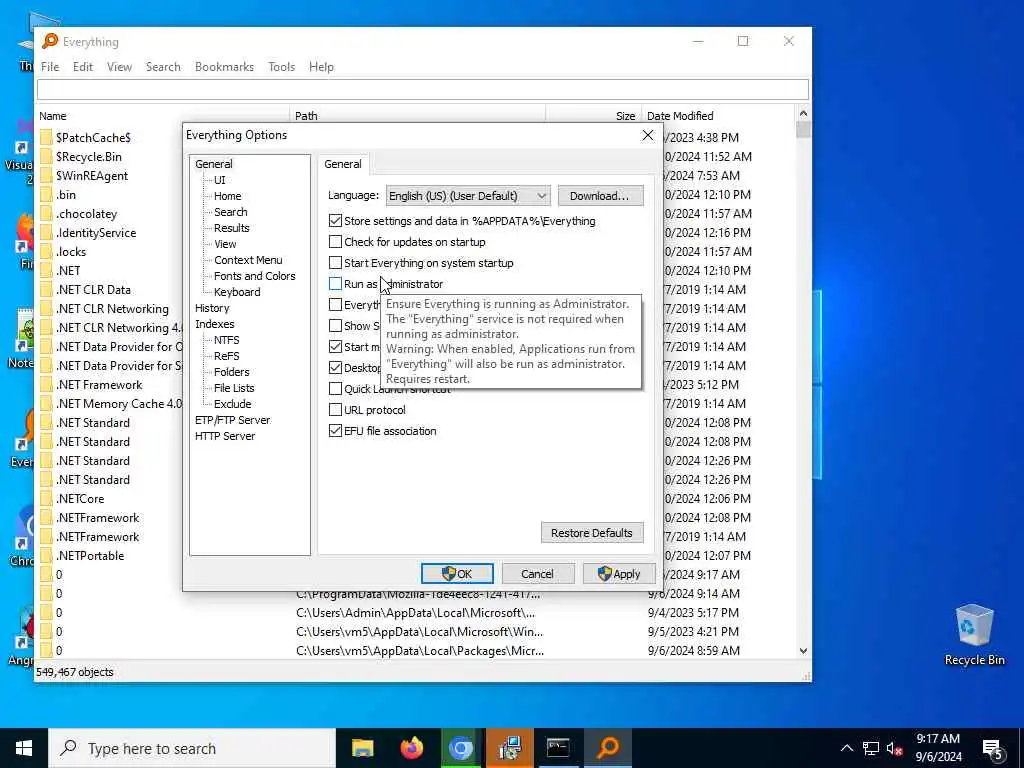Screen dimensions: 1024x768
Task: Uncheck EFU file association
Action: coord(335,430)
